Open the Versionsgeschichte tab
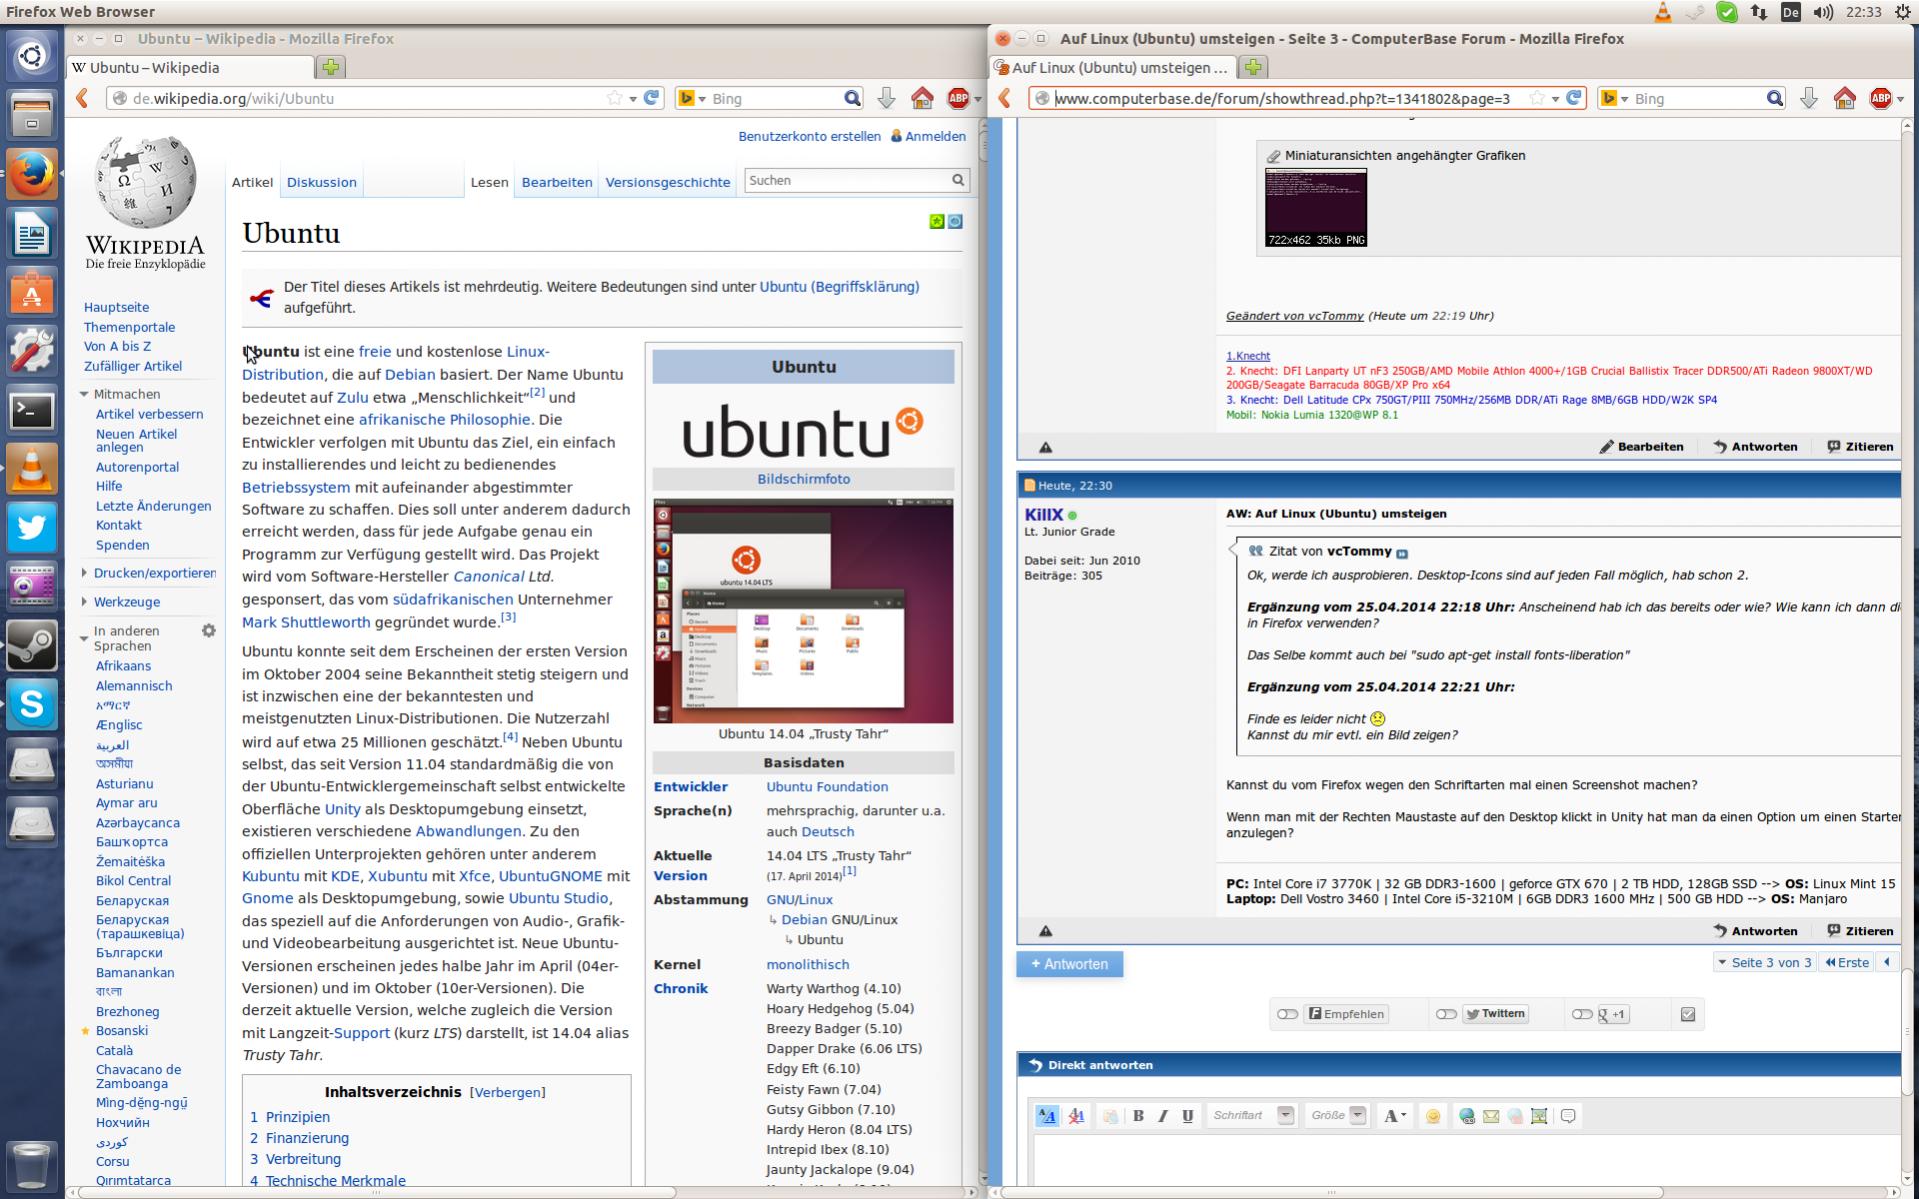This screenshot has width=1919, height=1199. point(668,182)
